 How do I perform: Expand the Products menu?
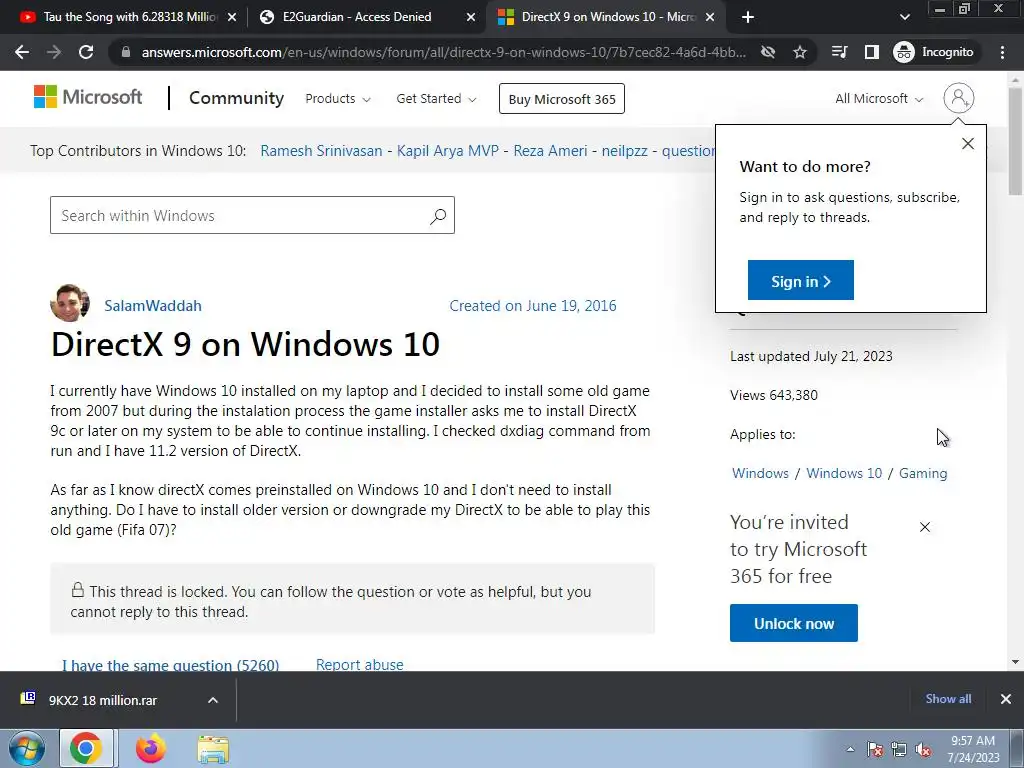click(338, 99)
